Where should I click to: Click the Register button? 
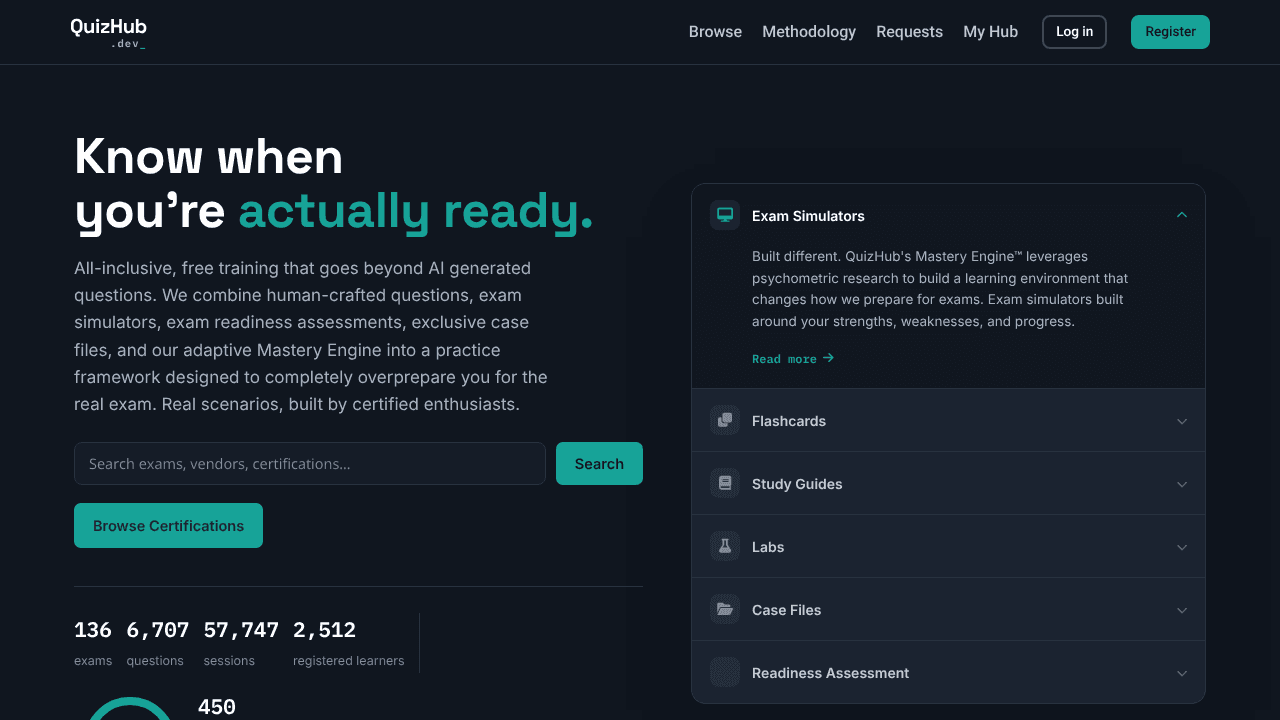coord(1170,32)
